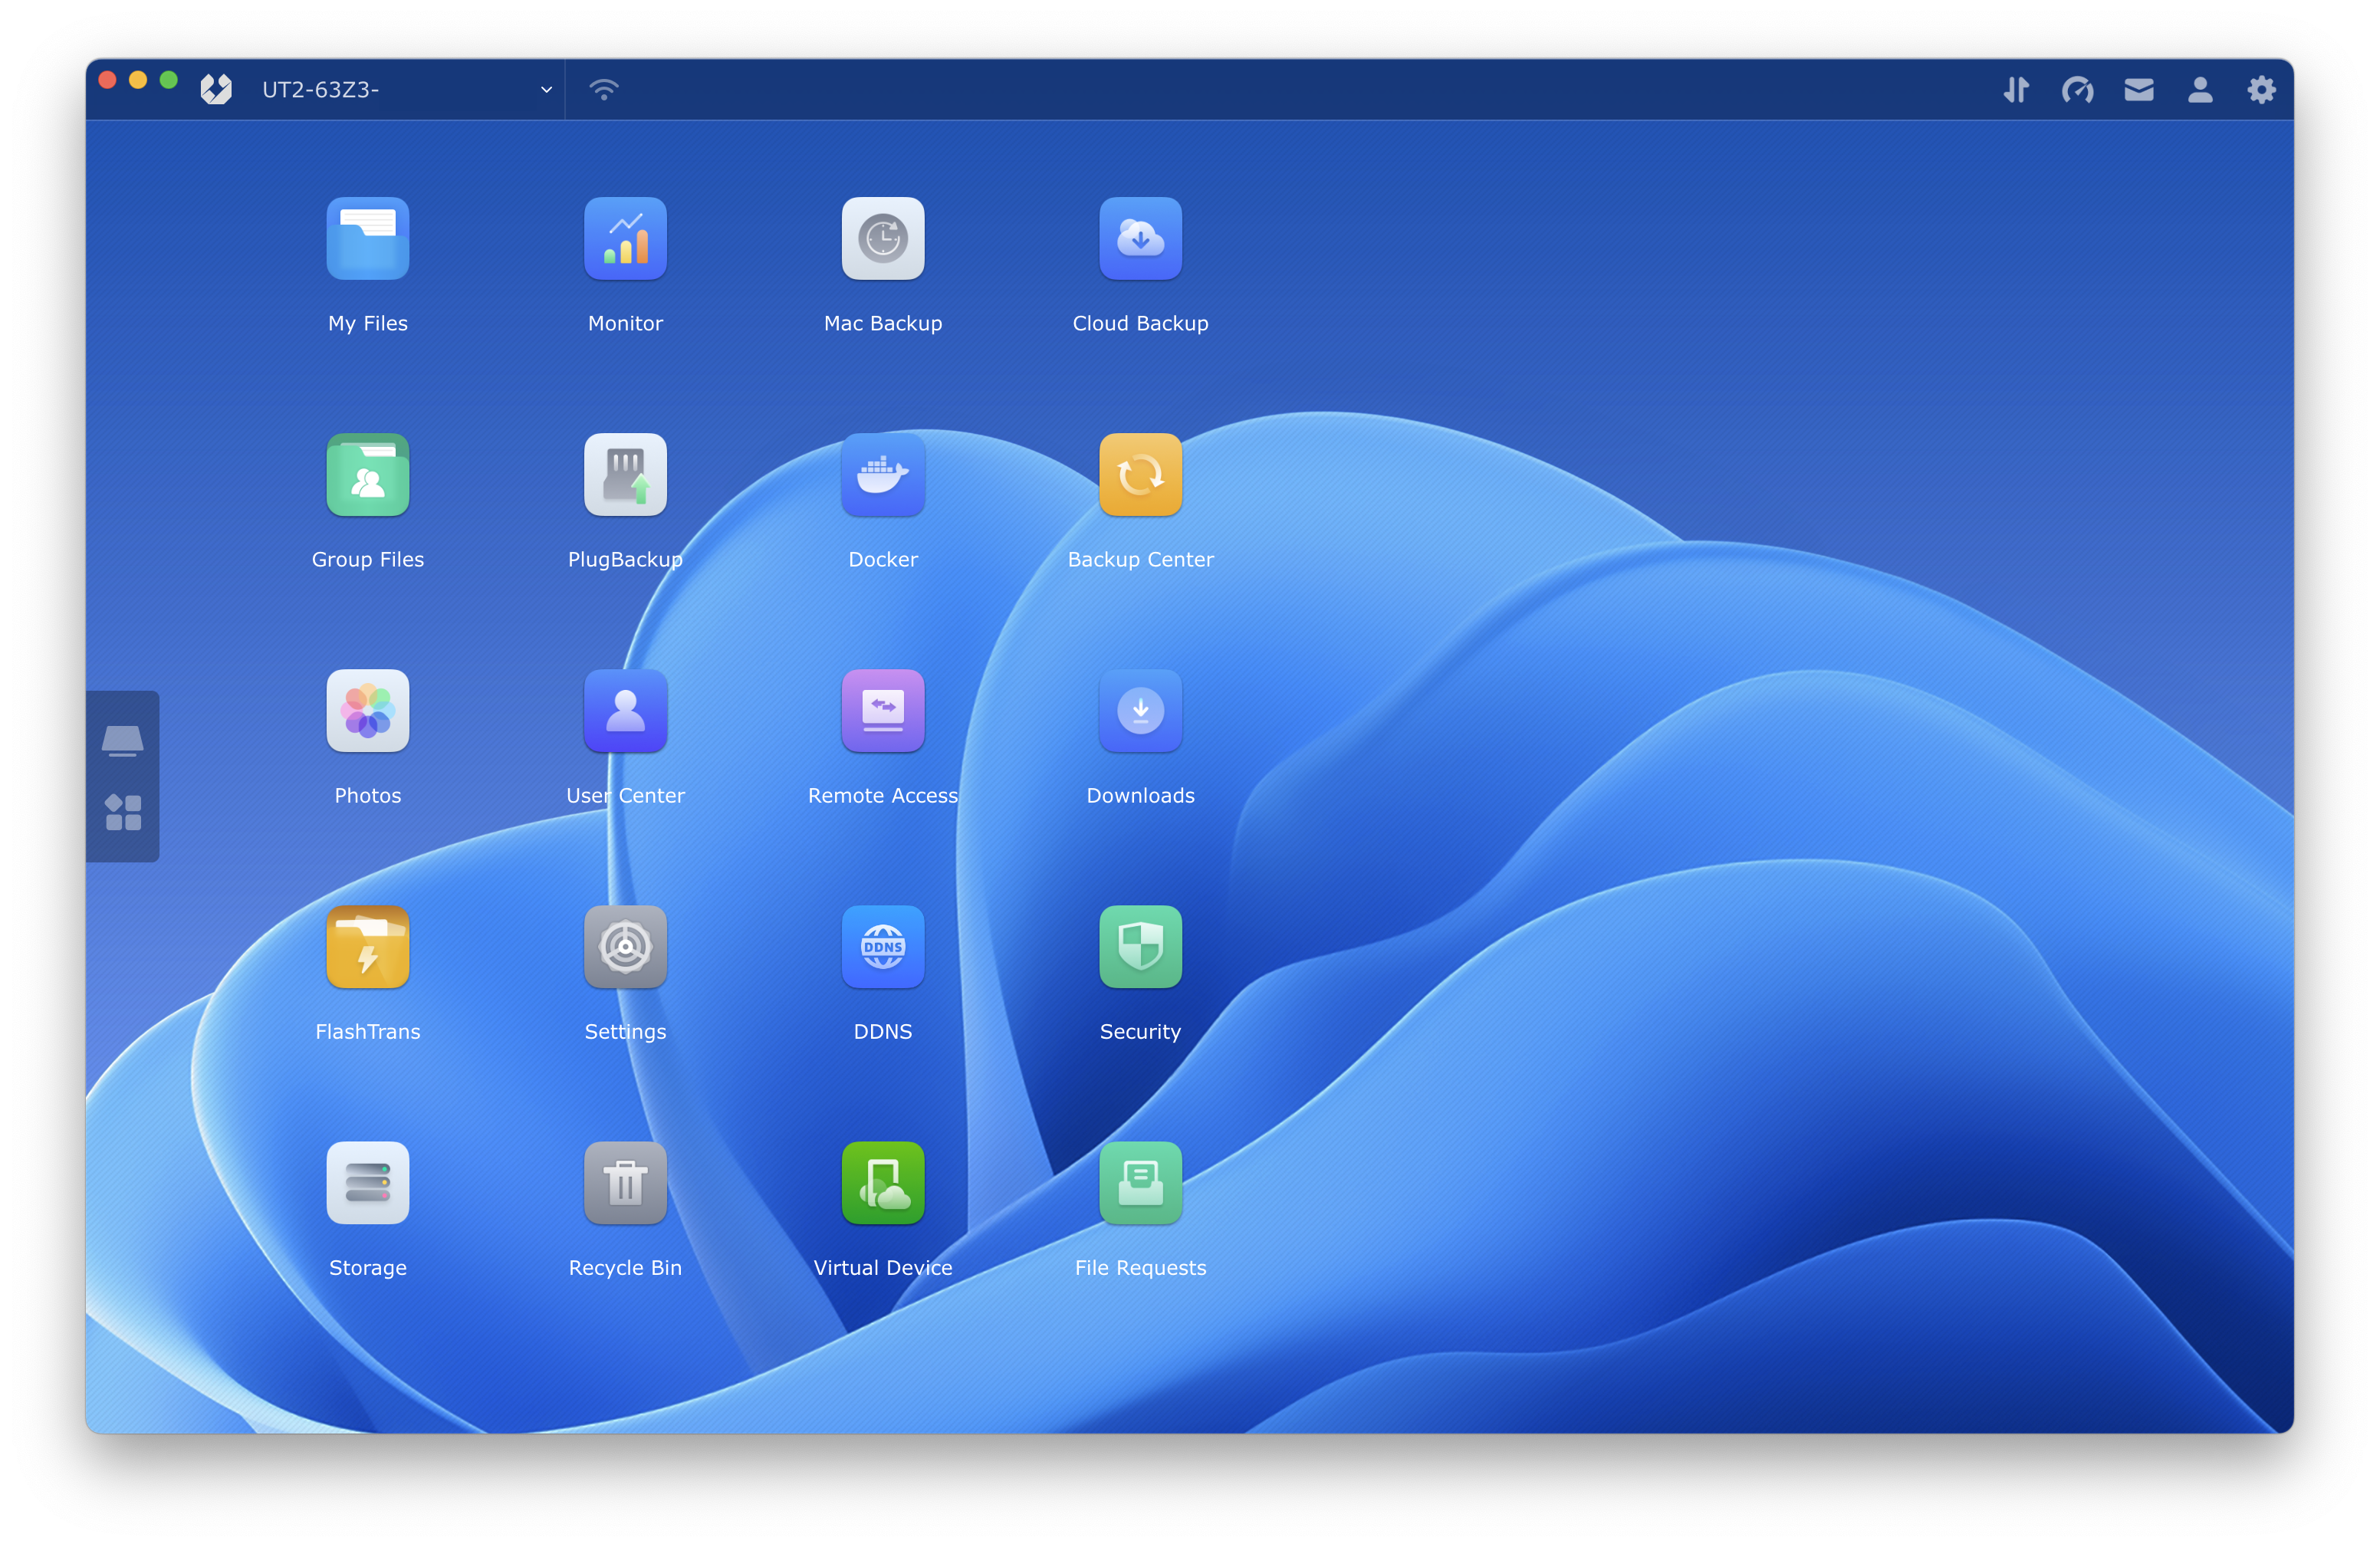
Task: Launch Virtual Device
Action: [x=882, y=1183]
